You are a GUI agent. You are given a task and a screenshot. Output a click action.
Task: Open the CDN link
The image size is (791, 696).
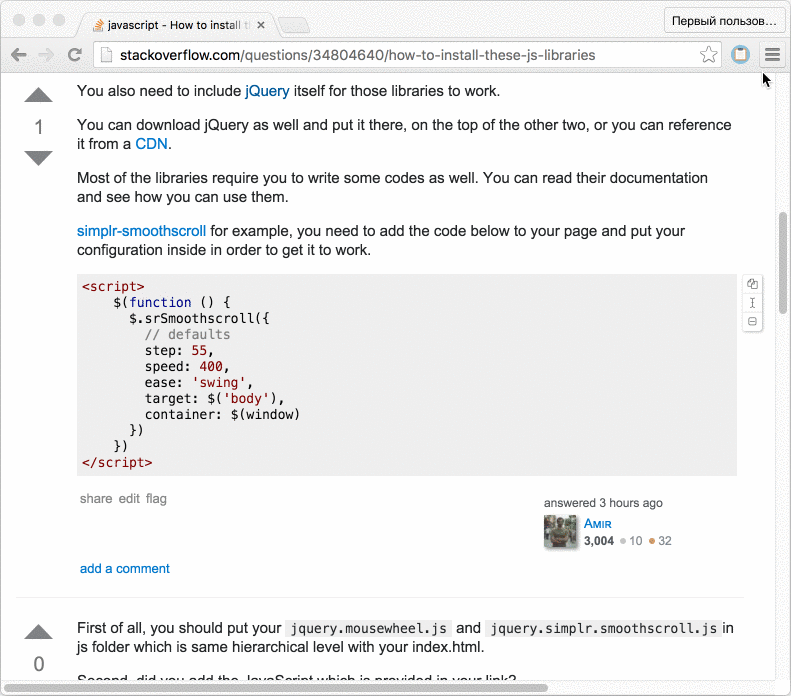pyautogui.click(x=151, y=144)
